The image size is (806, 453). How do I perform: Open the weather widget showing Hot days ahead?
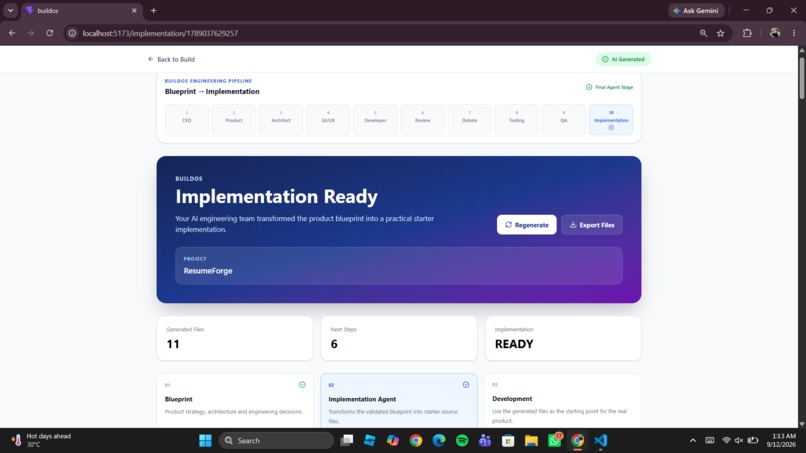42,440
